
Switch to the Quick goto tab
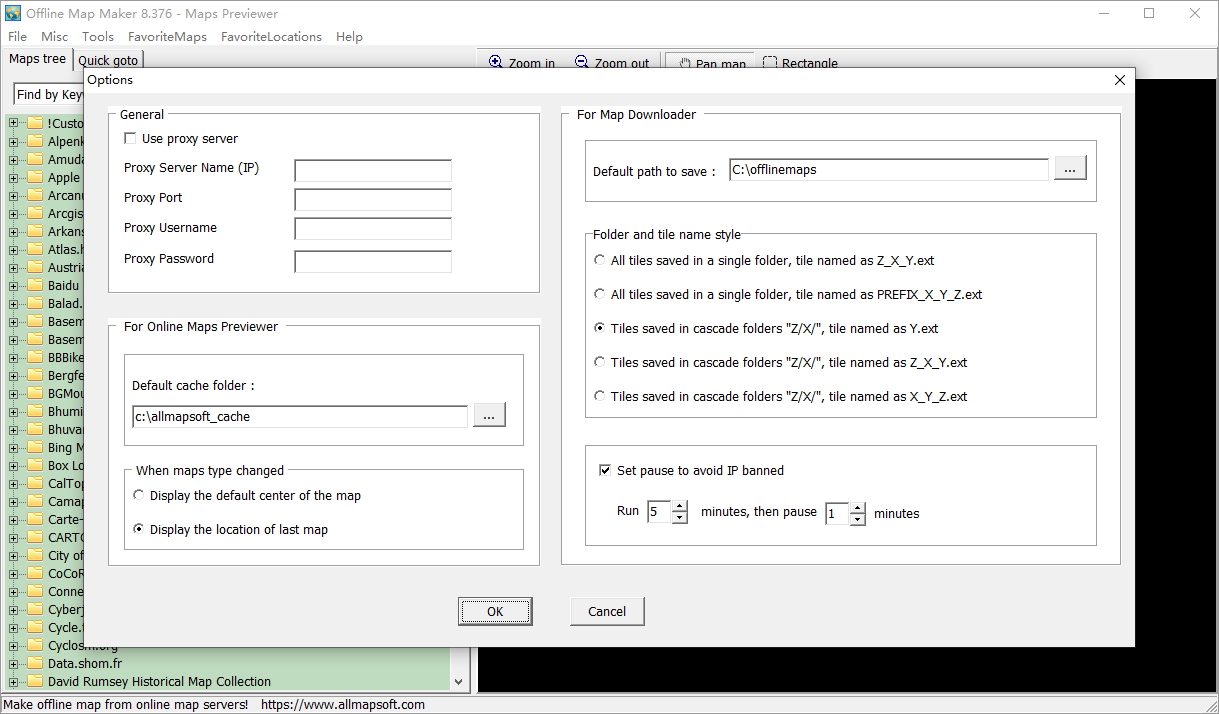tap(108, 61)
